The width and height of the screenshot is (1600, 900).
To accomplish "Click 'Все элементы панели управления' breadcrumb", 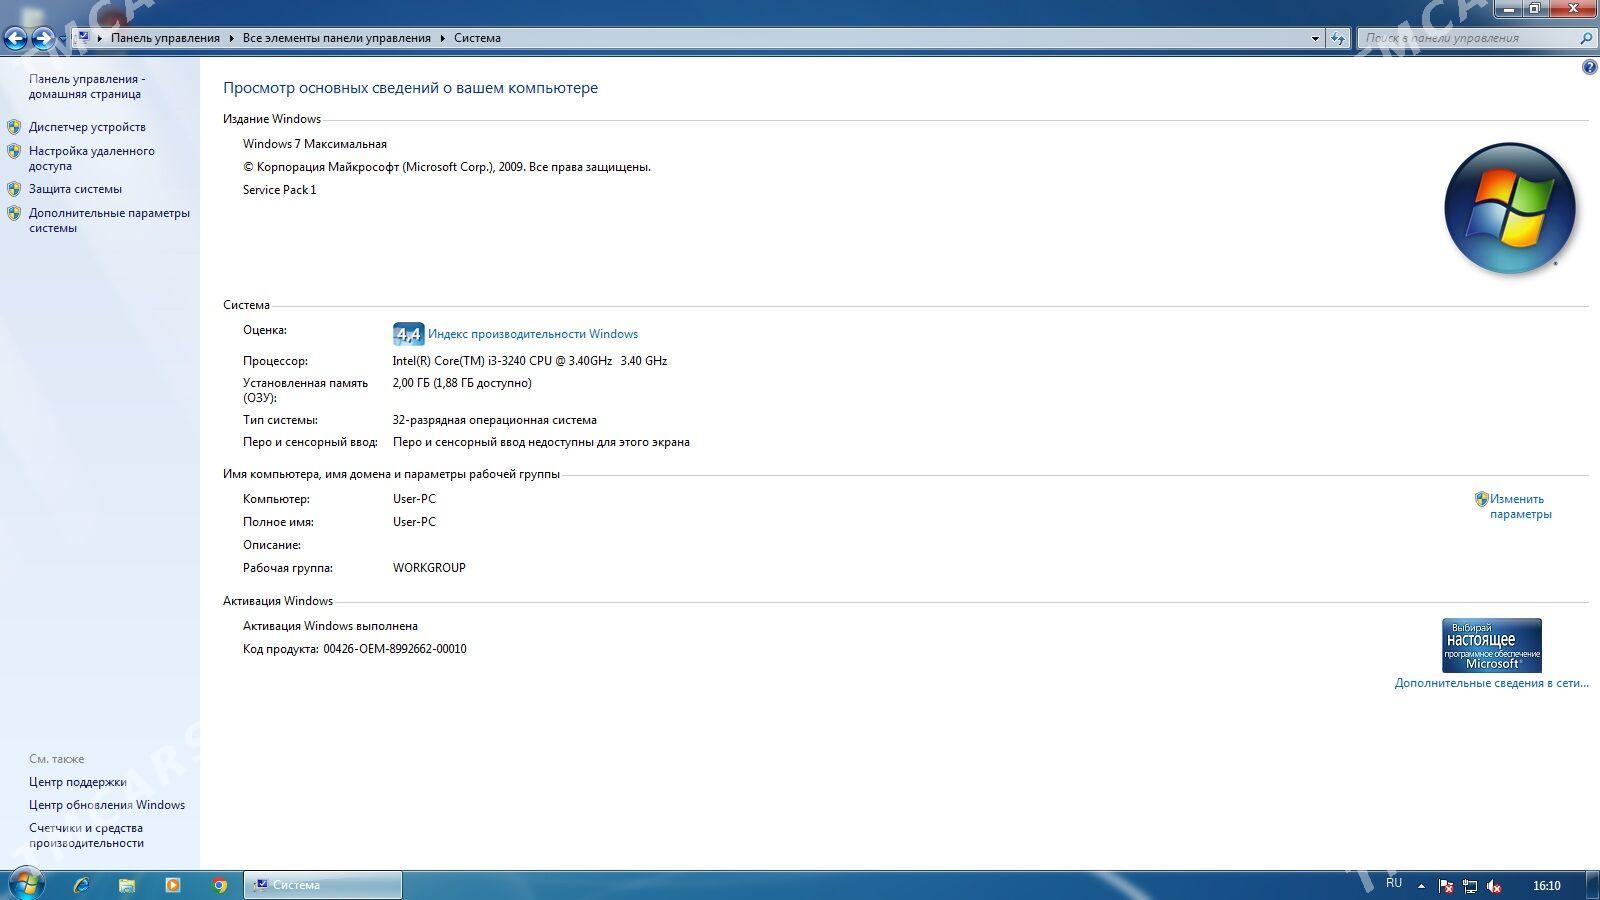I will pyautogui.click(x=336, y=38).
